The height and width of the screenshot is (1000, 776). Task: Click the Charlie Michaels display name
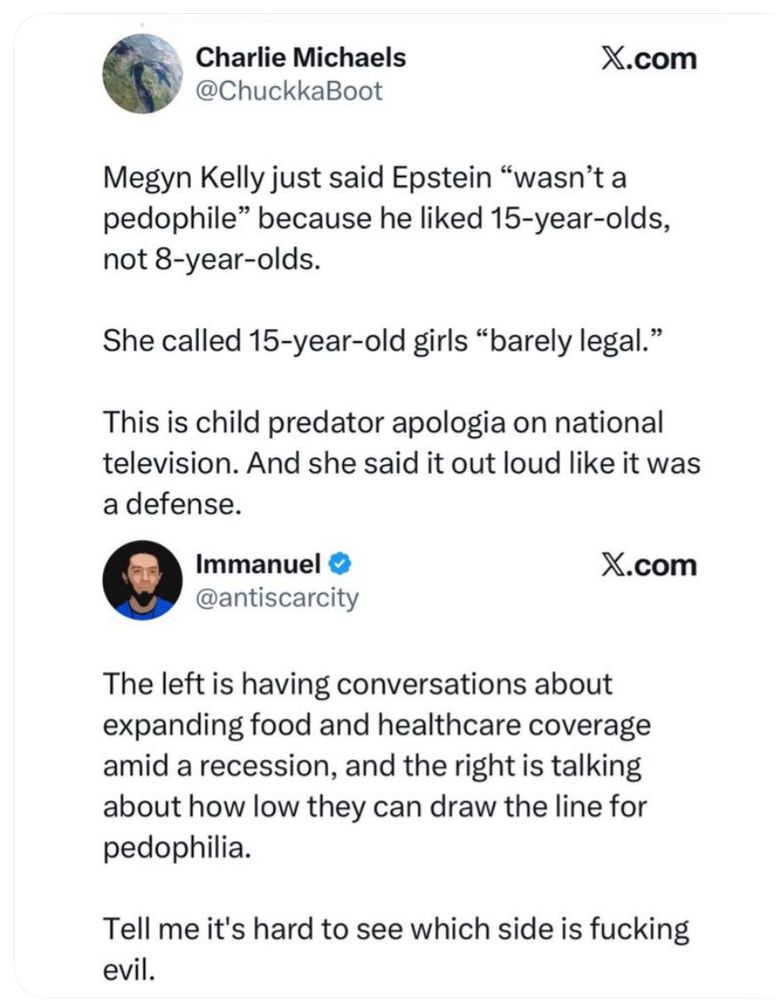[300, 57]
